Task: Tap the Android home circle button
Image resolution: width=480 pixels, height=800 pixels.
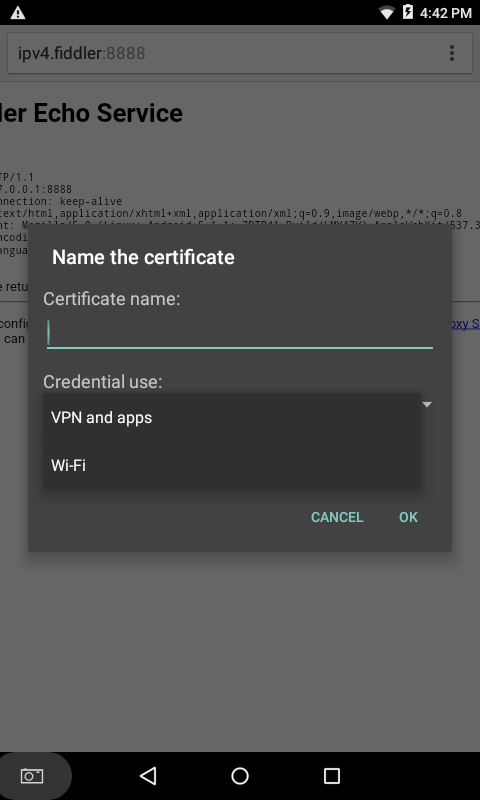Action: coord(240,776)
